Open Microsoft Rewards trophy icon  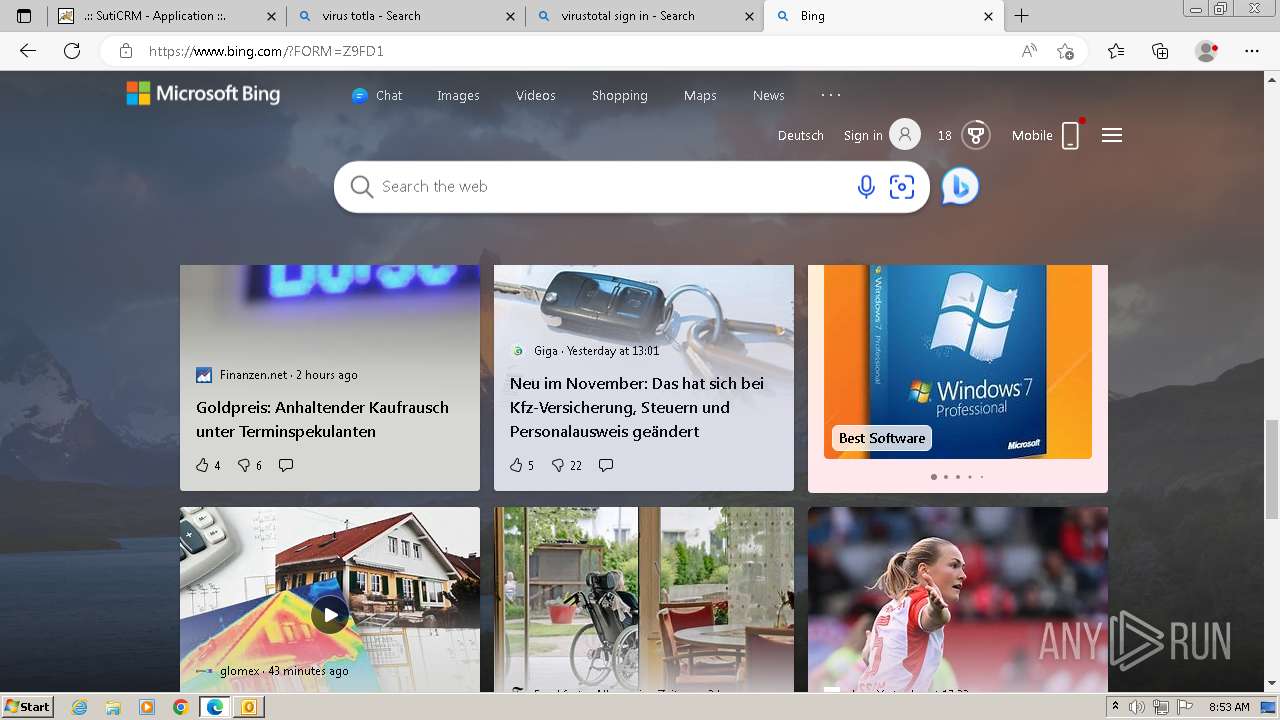point(976,135)
